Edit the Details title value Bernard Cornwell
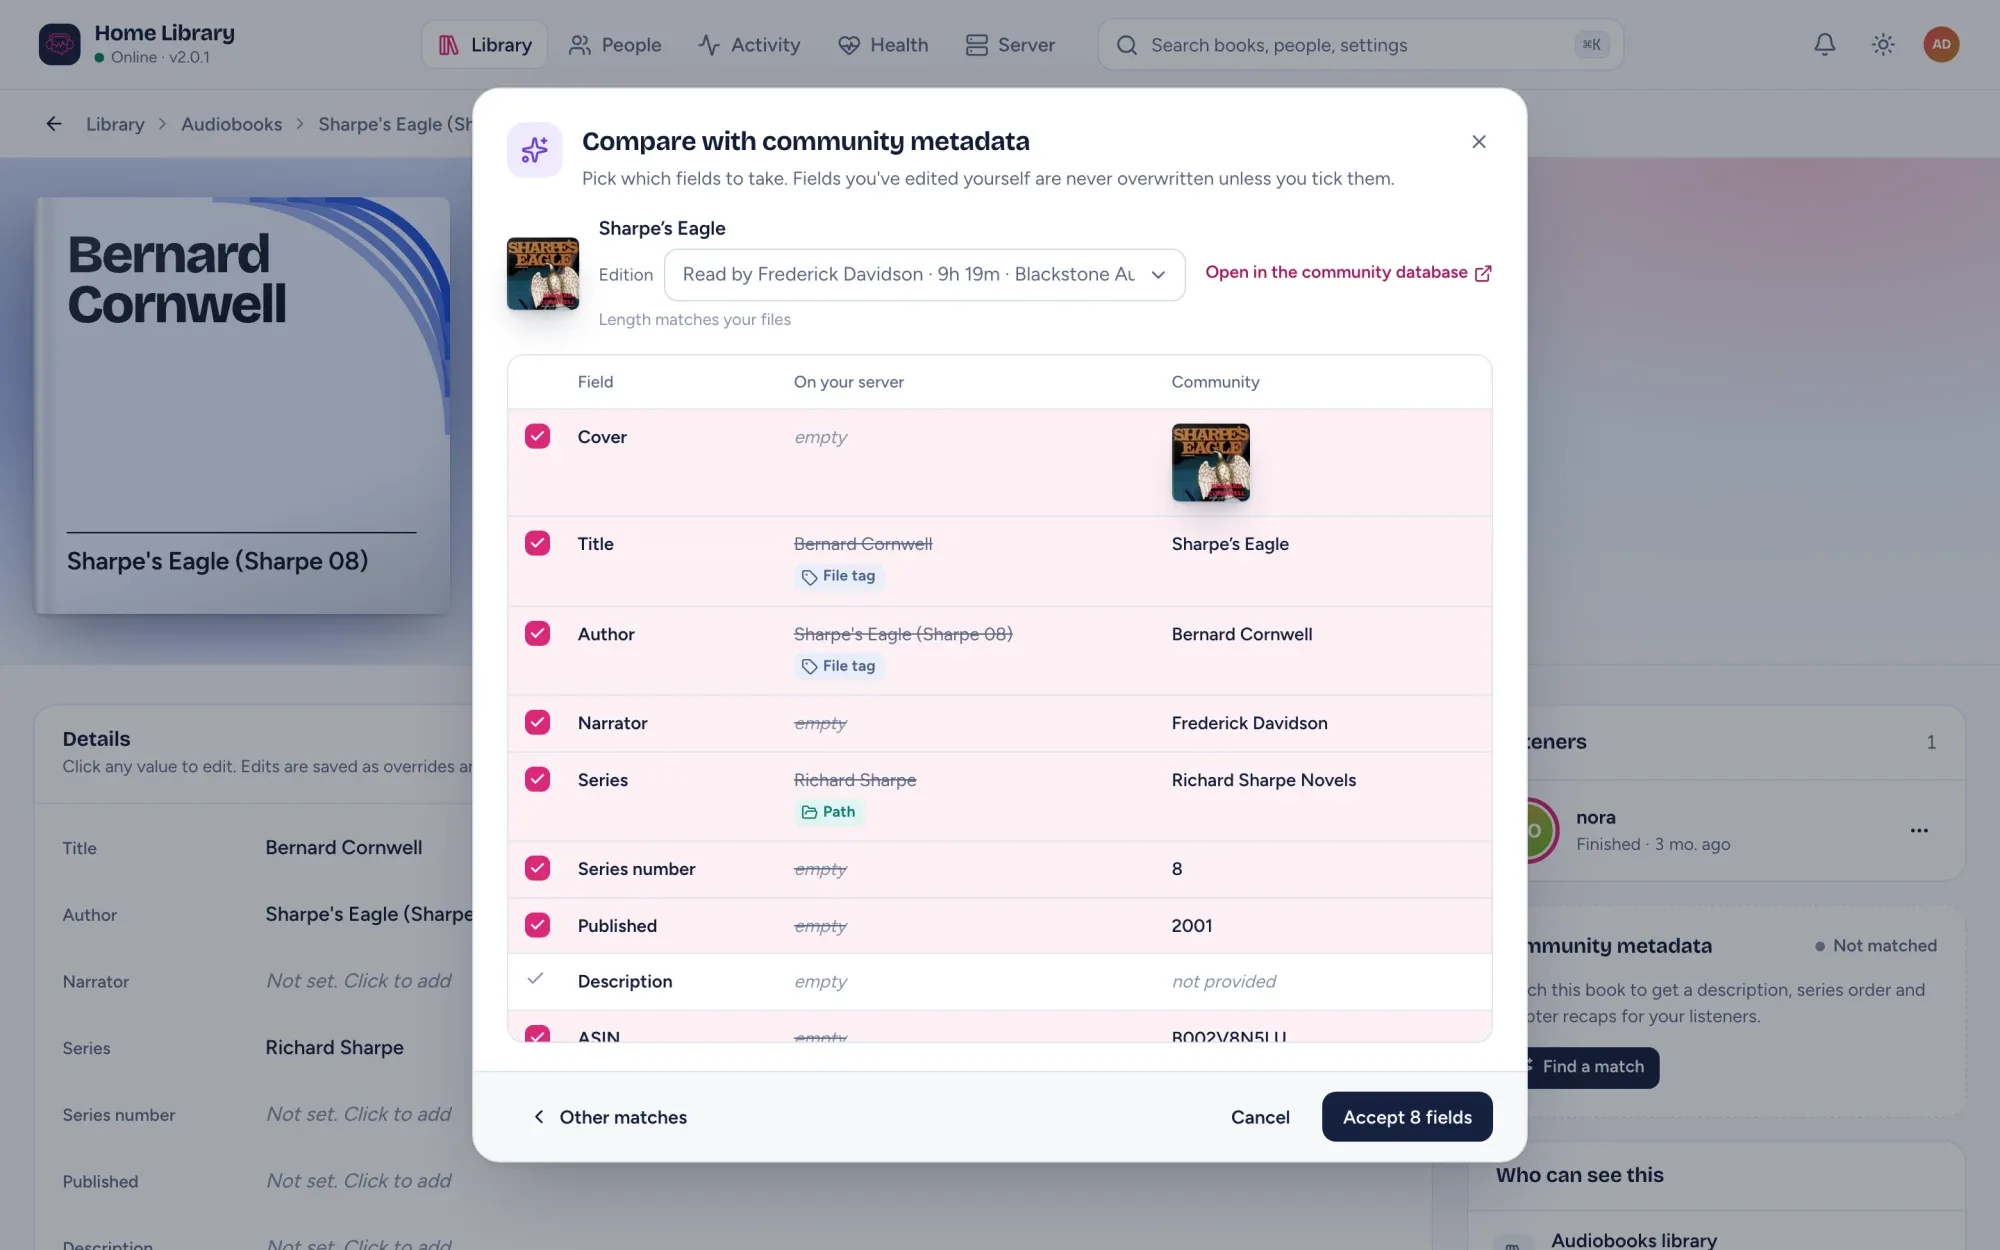 (x=344, y=847)
